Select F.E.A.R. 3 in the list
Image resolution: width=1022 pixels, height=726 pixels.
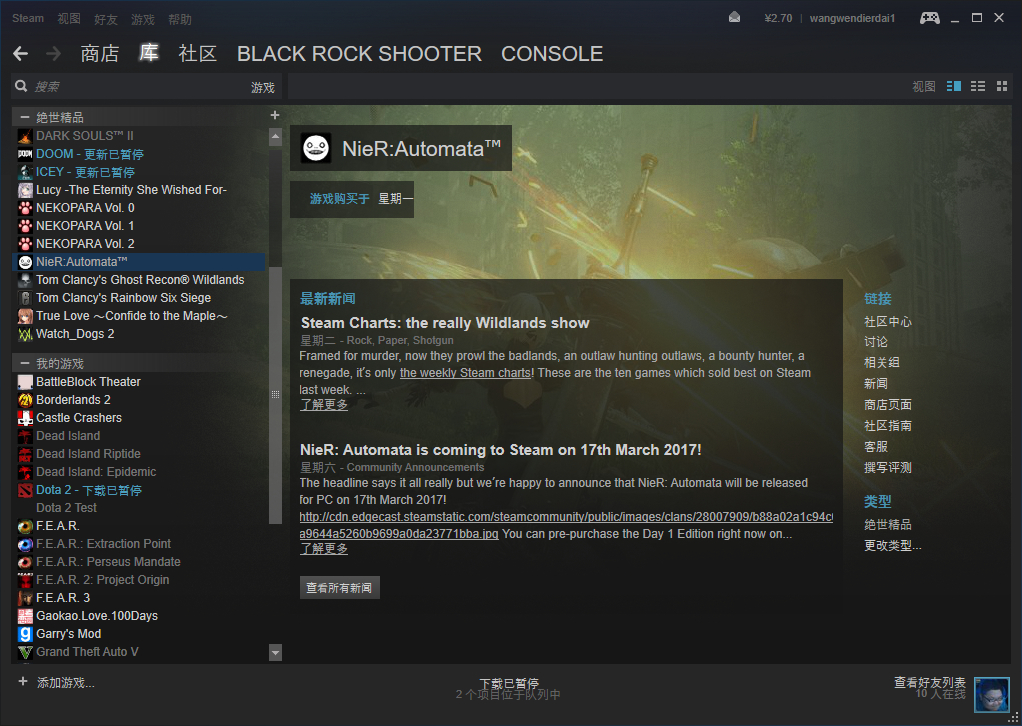pos(139,598)
